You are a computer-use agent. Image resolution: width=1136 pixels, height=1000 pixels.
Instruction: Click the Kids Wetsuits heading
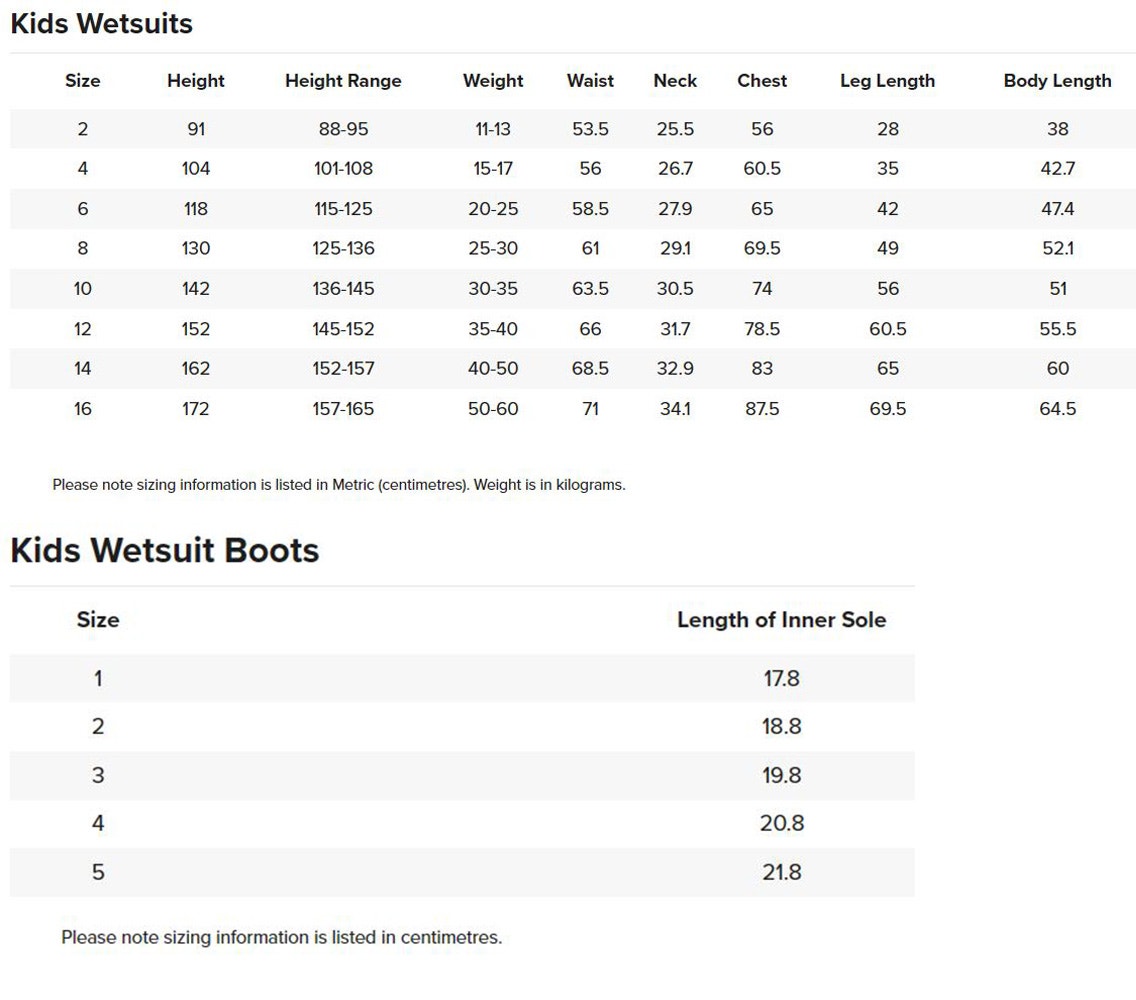[101, 24]
